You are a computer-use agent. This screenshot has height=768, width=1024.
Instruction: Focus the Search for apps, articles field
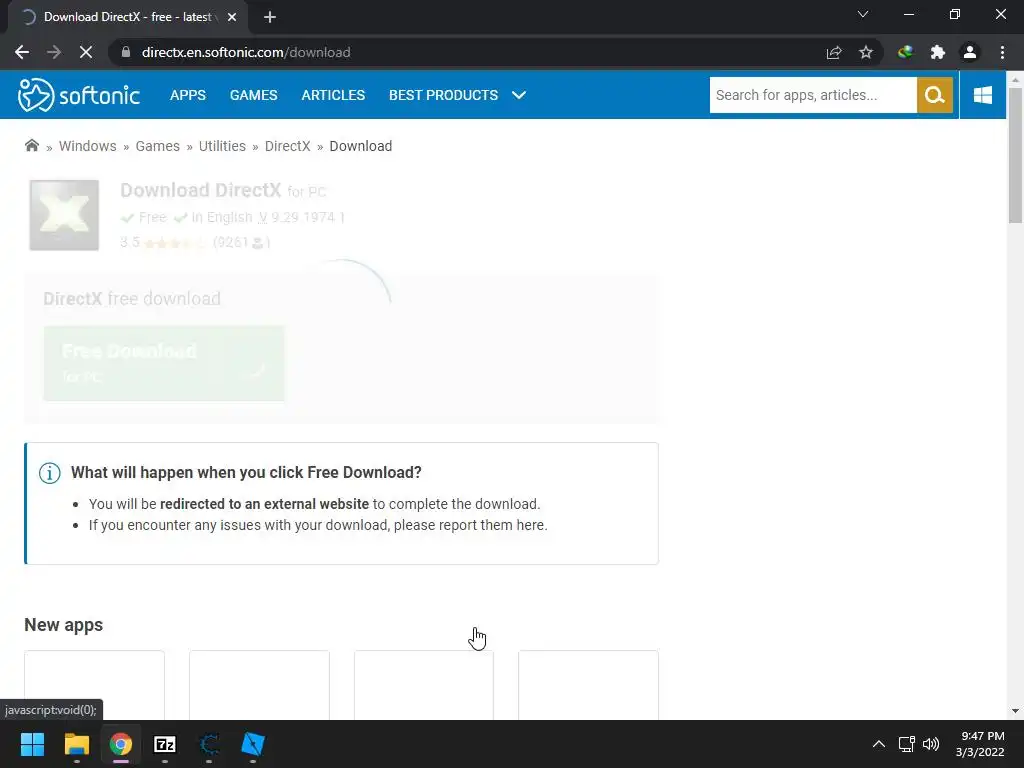pyautogui.click(x=813, y=95)
